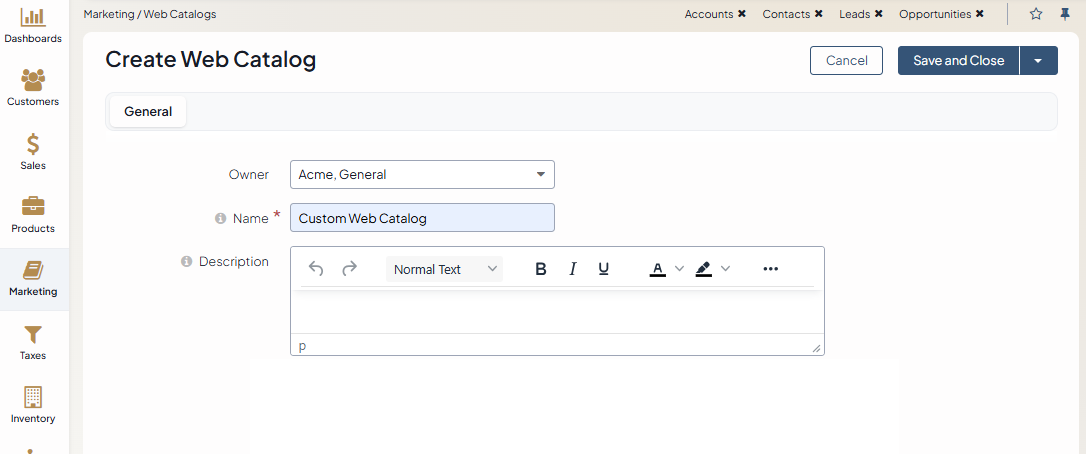Mark page as favorite with star icon

[x=1036, y=14]
